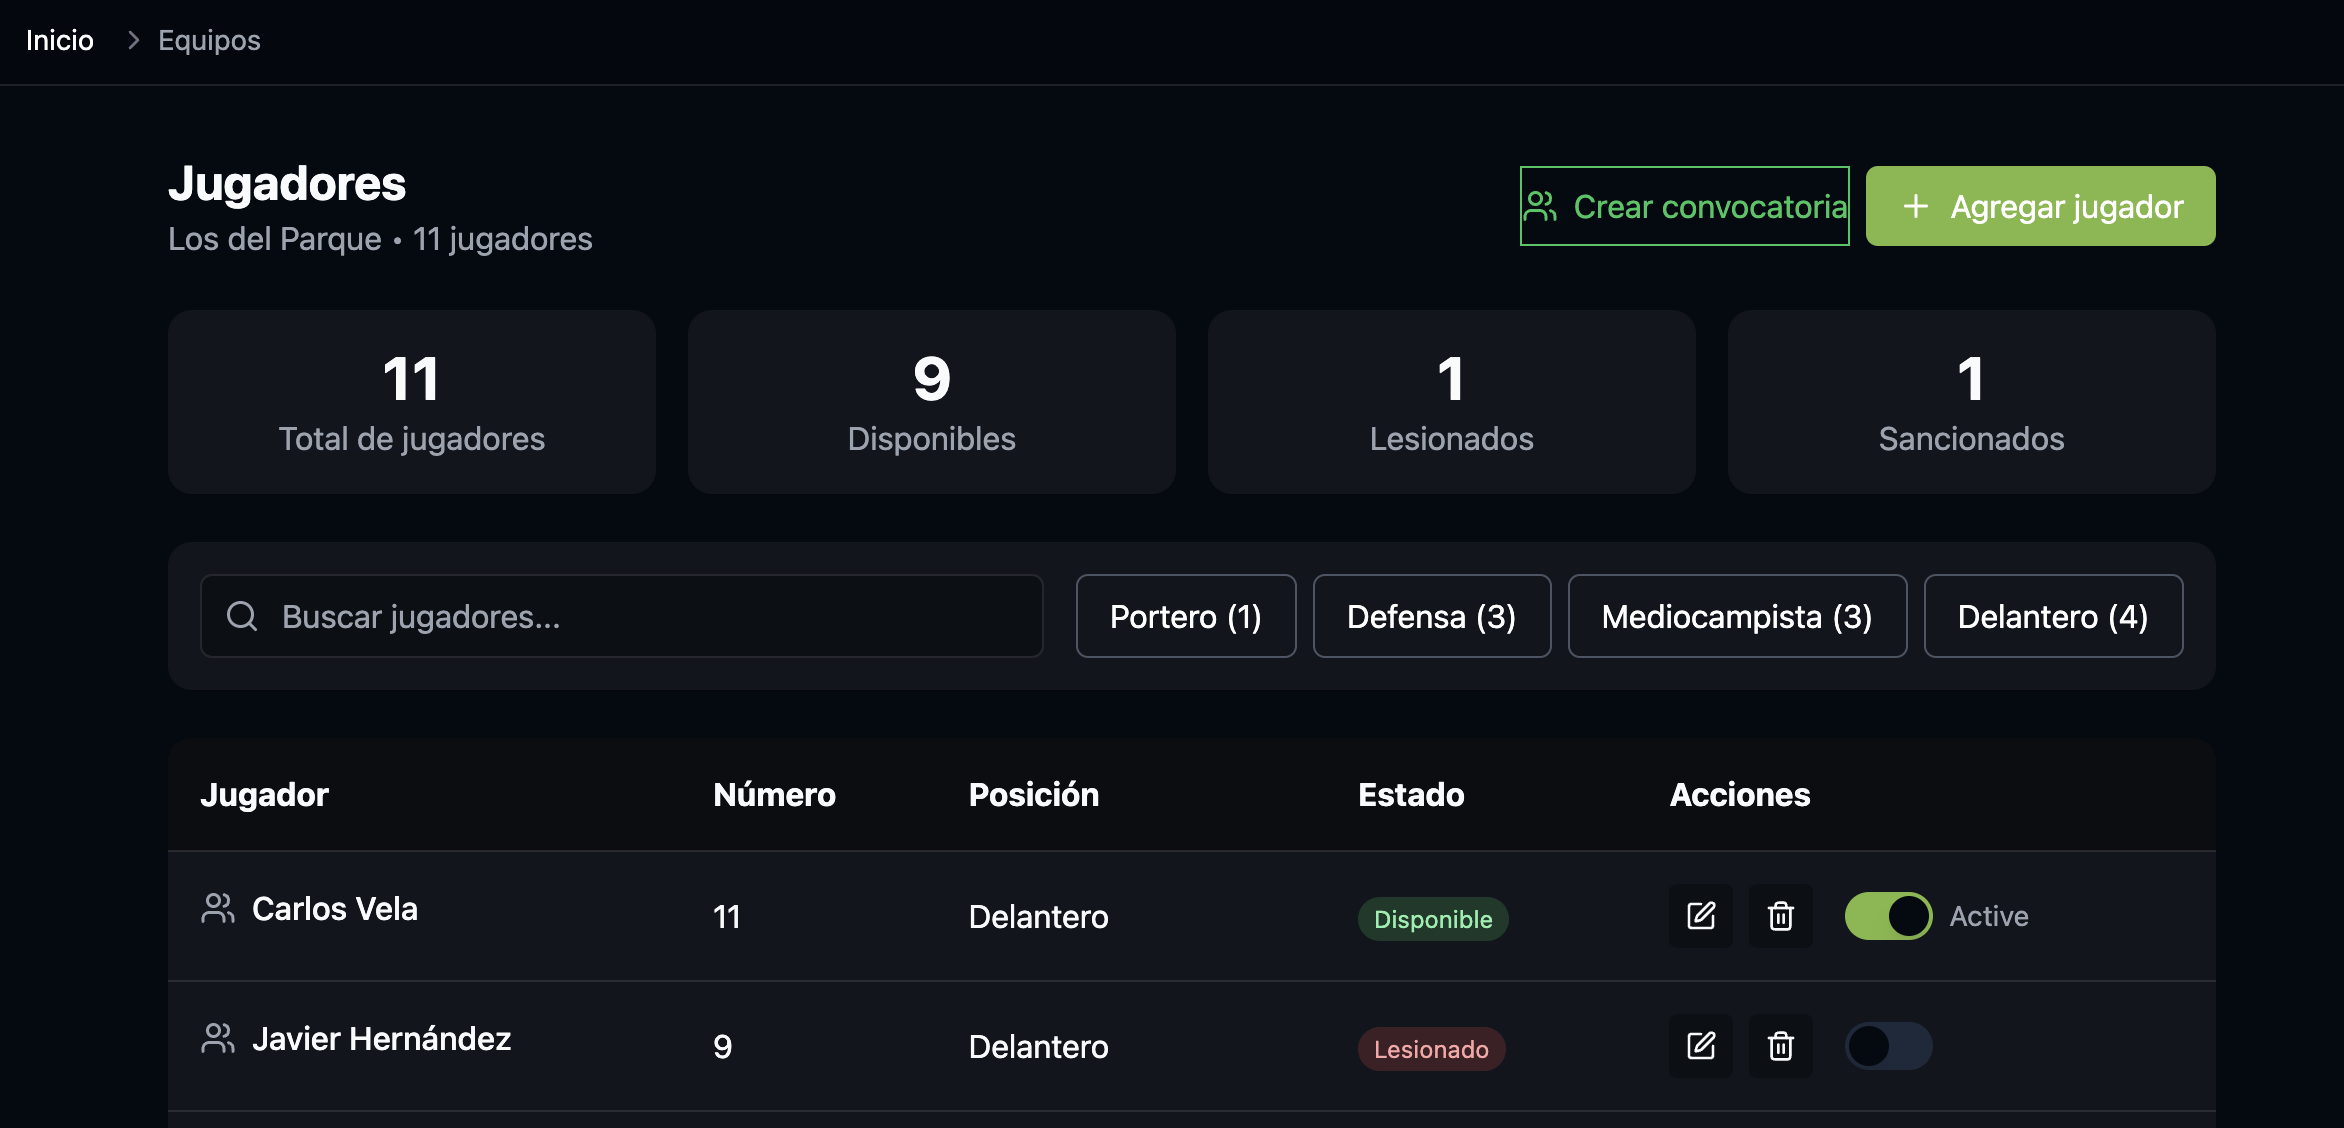This screenshot has width=2344, height=1128.
Task: Open Equipos breadcrumb
Action: [209, 40]
